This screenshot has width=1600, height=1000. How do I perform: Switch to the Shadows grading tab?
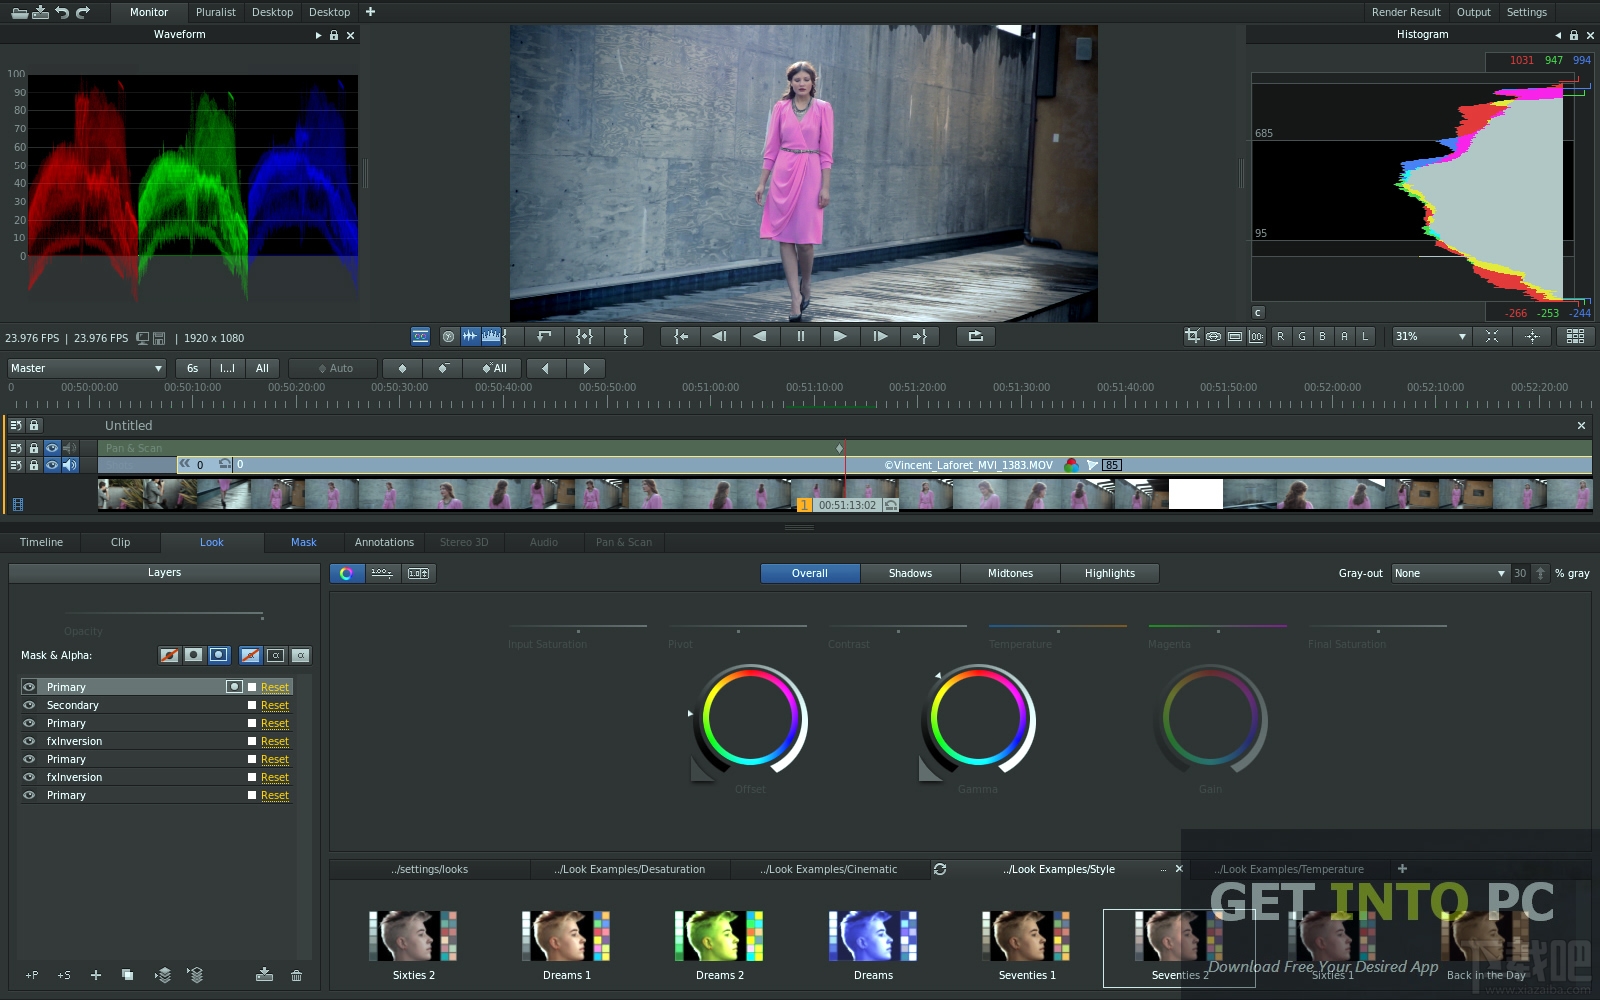pyautogui.click(x=909, y=573)
